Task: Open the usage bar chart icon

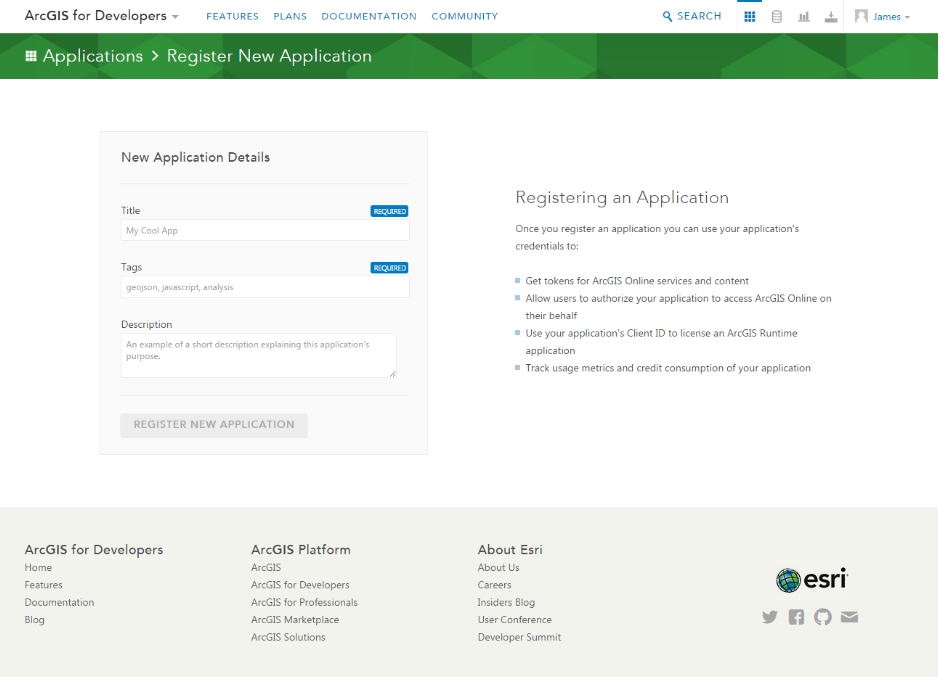Action: (804, 17)
